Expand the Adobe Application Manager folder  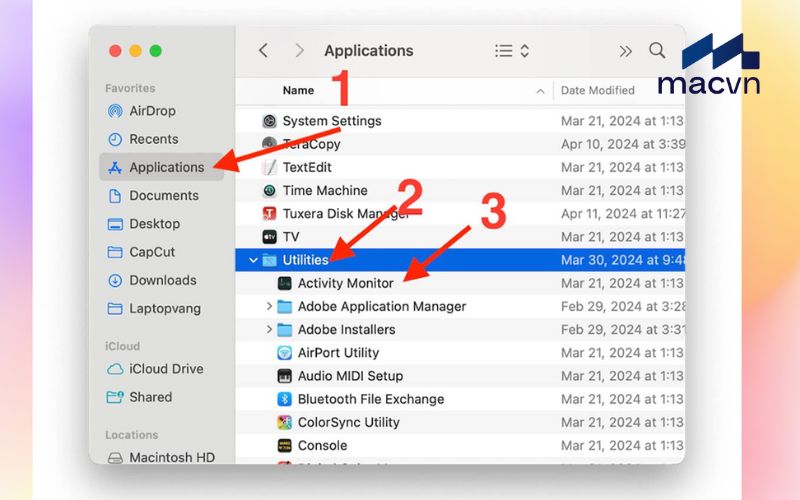tap(269, 306)
